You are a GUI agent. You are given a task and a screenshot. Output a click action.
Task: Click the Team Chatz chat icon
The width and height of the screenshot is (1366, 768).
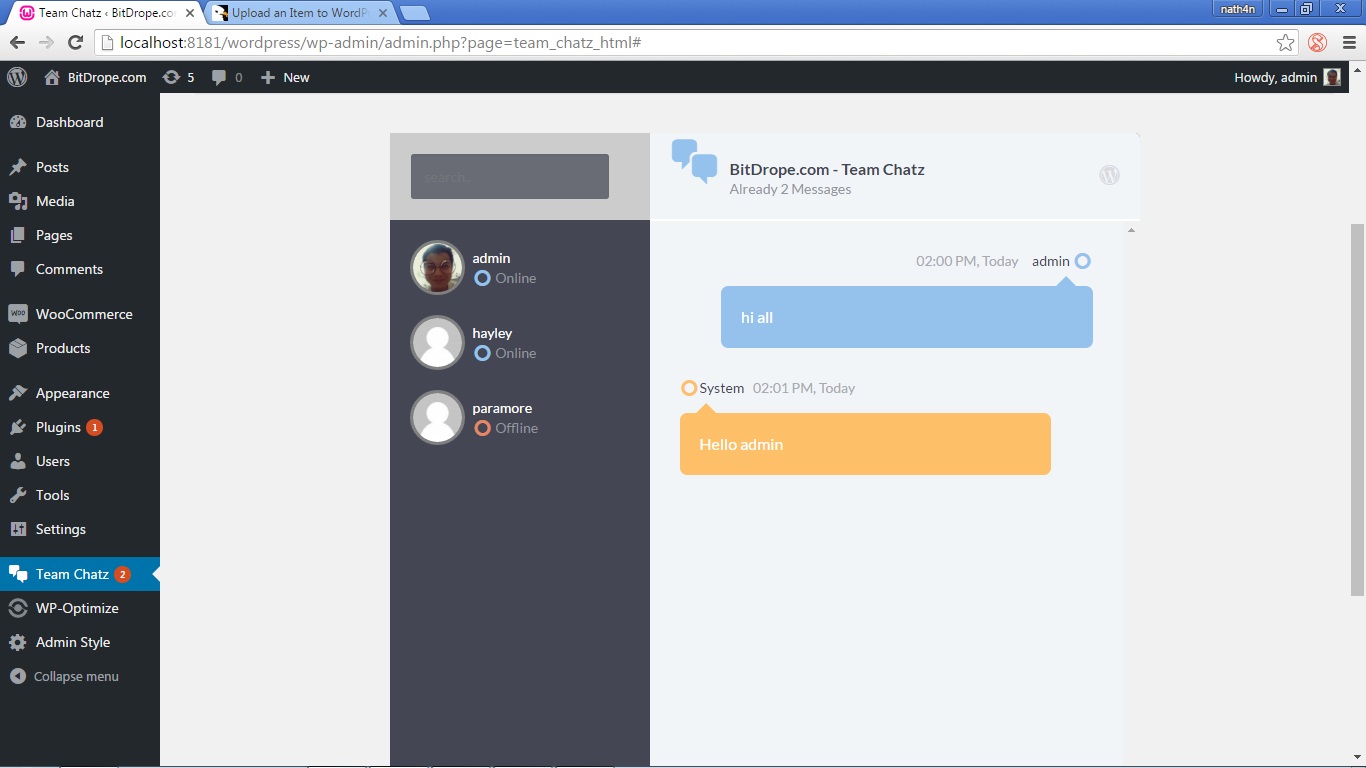18,574
